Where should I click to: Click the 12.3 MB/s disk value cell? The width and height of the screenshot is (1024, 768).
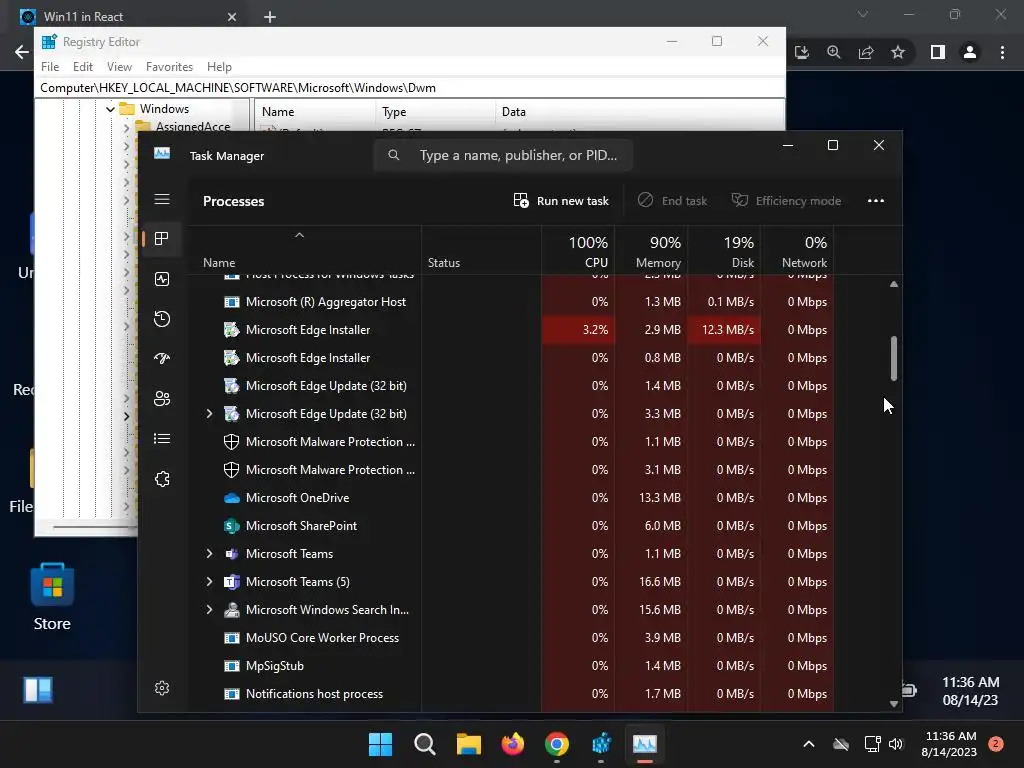[724, 330]
